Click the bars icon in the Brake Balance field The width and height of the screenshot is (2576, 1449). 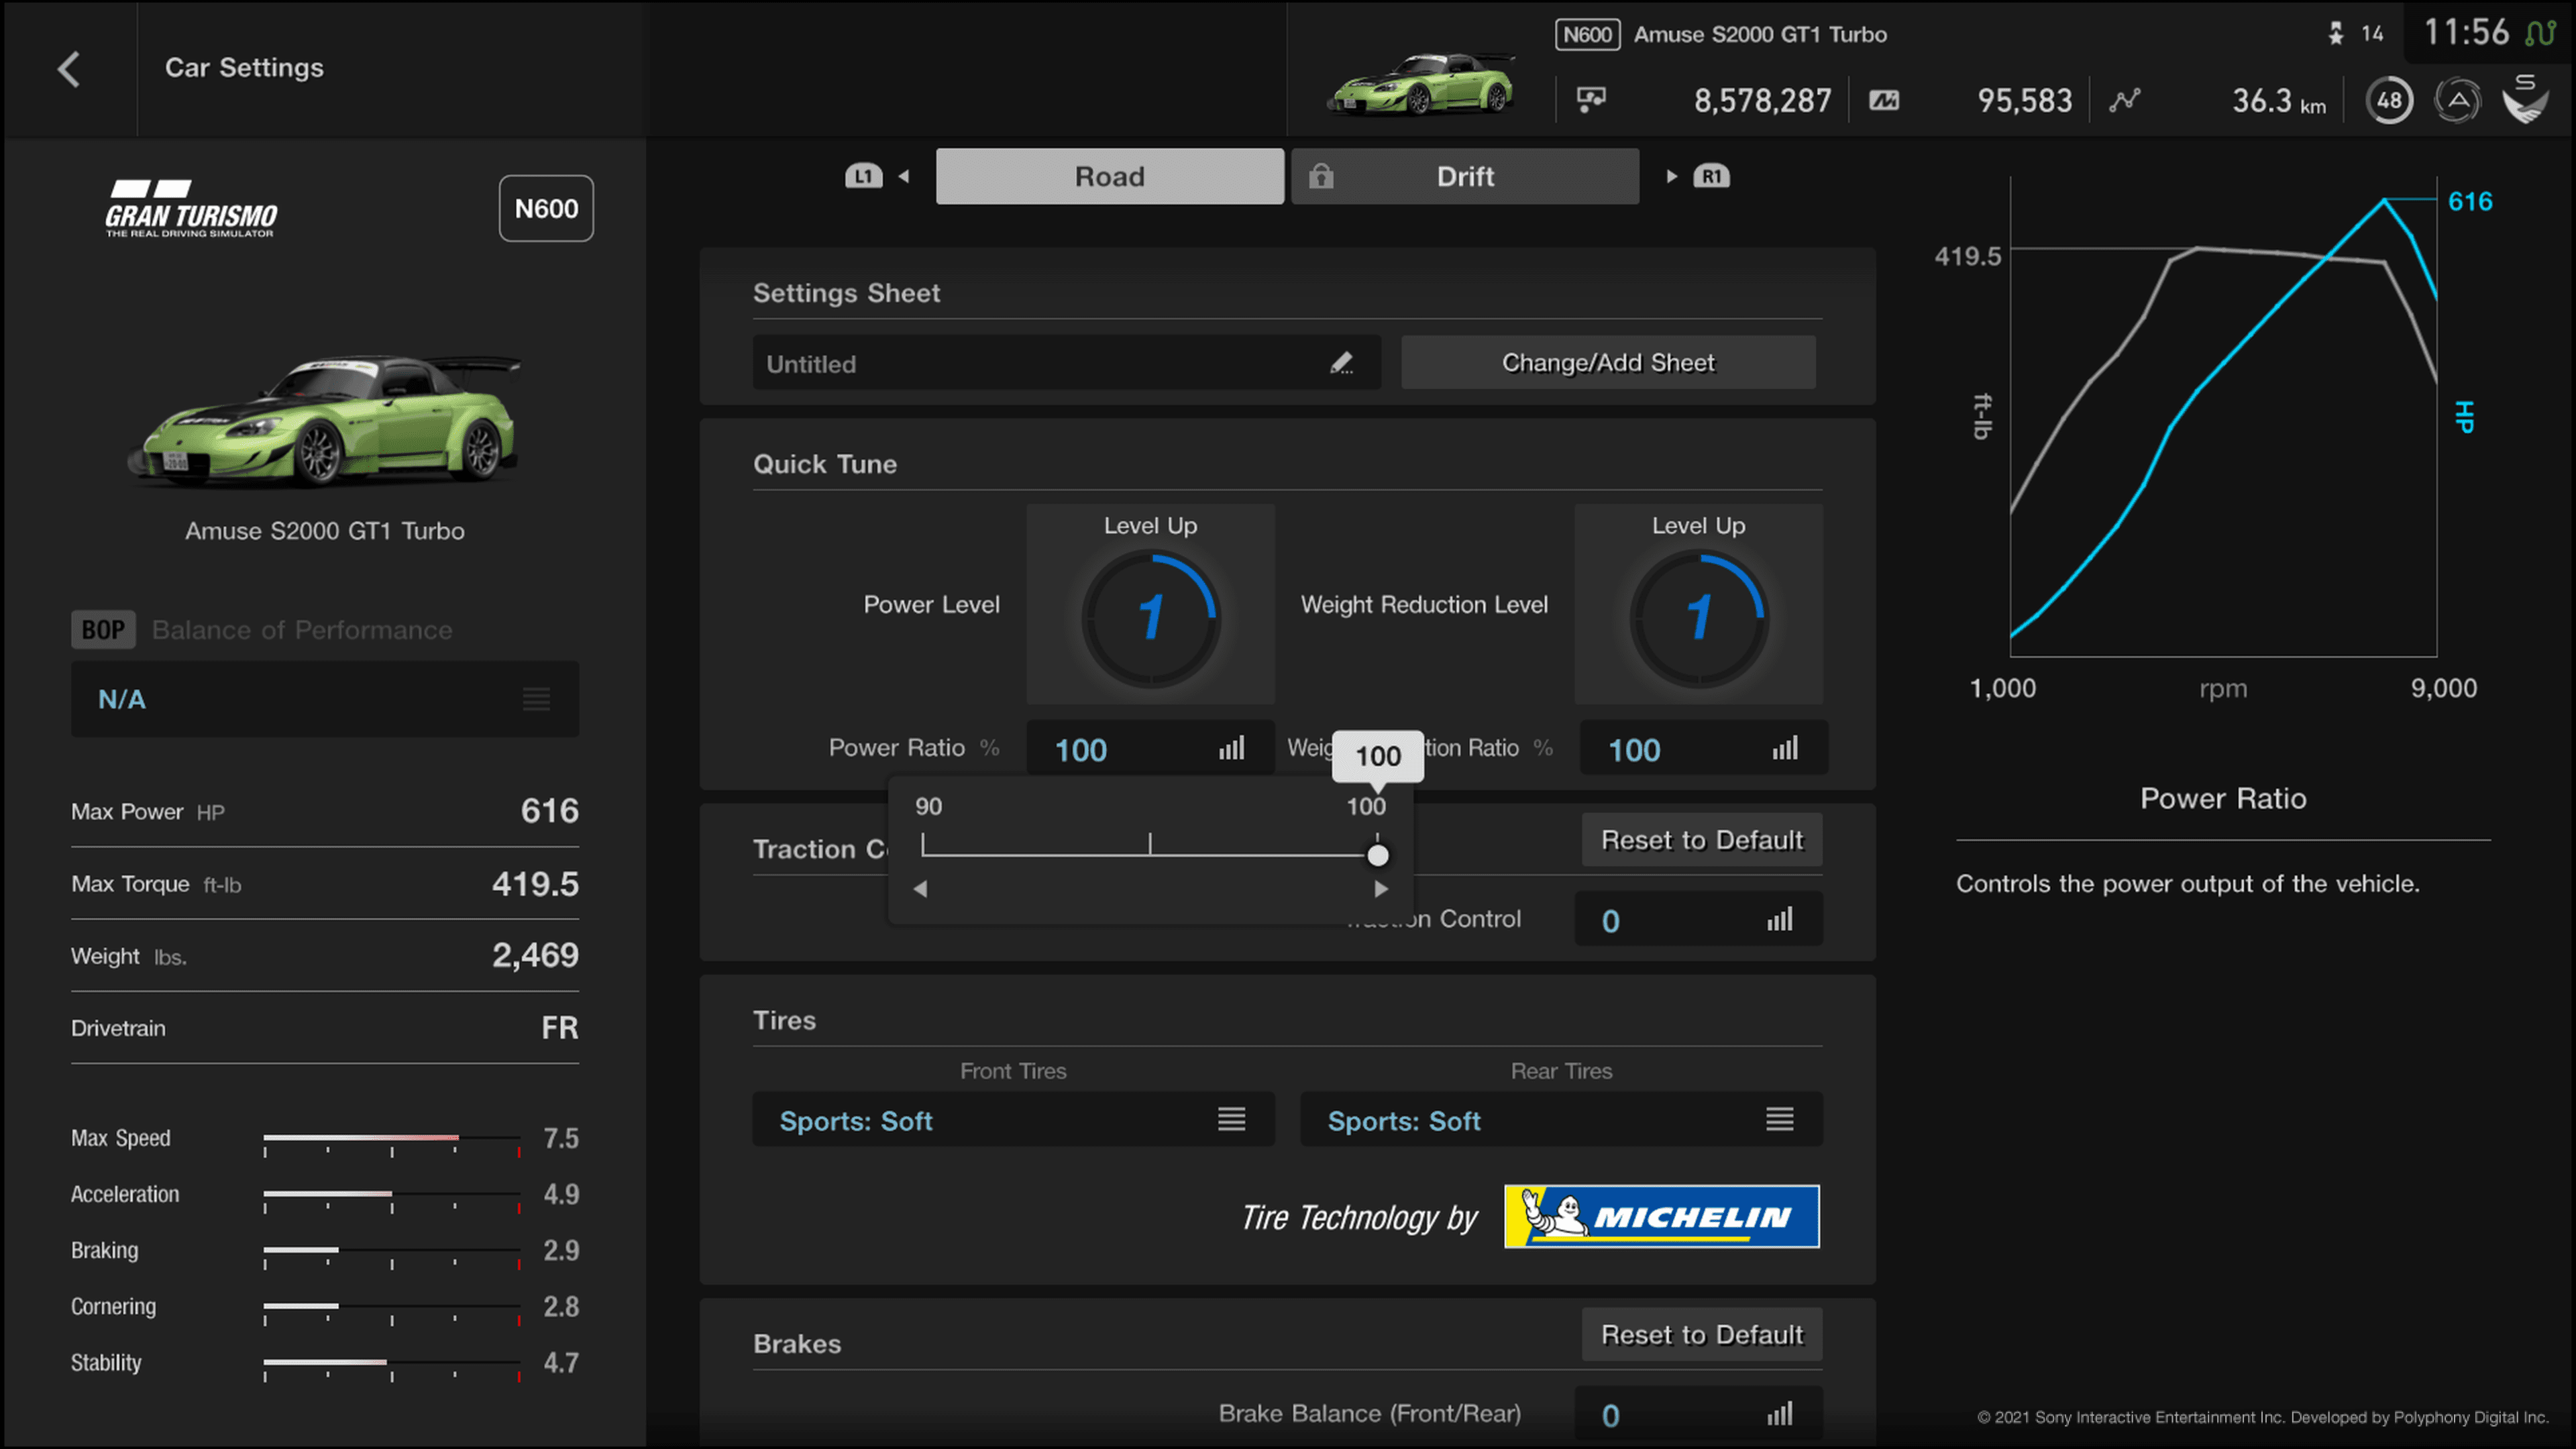pos(1779,1413)
